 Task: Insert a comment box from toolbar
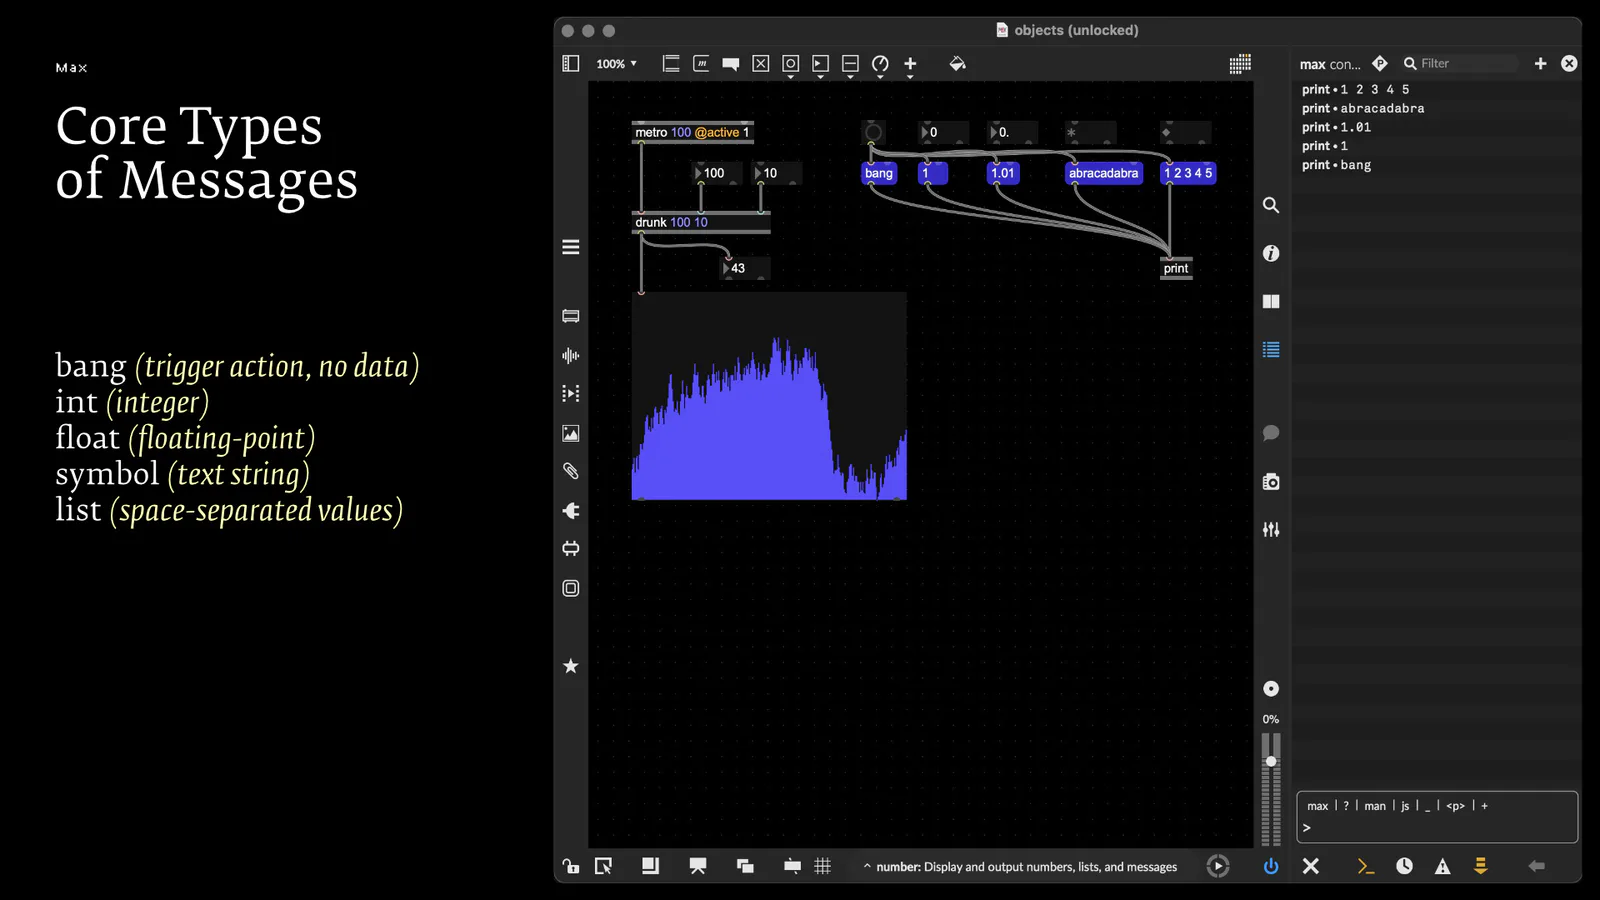click(x=731, y=64)
